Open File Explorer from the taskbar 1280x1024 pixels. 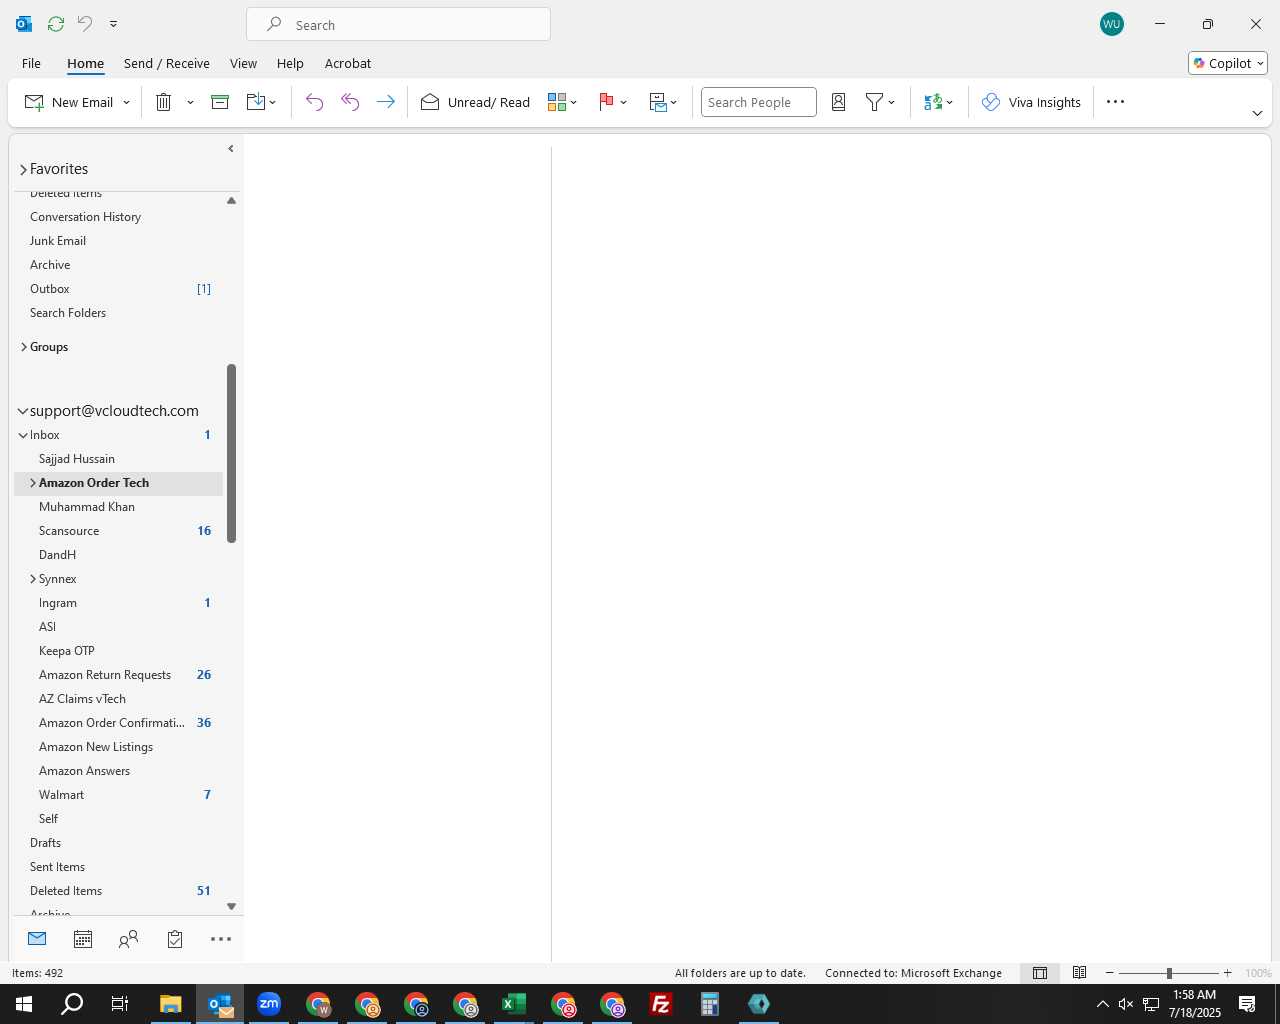(171, 1004)
